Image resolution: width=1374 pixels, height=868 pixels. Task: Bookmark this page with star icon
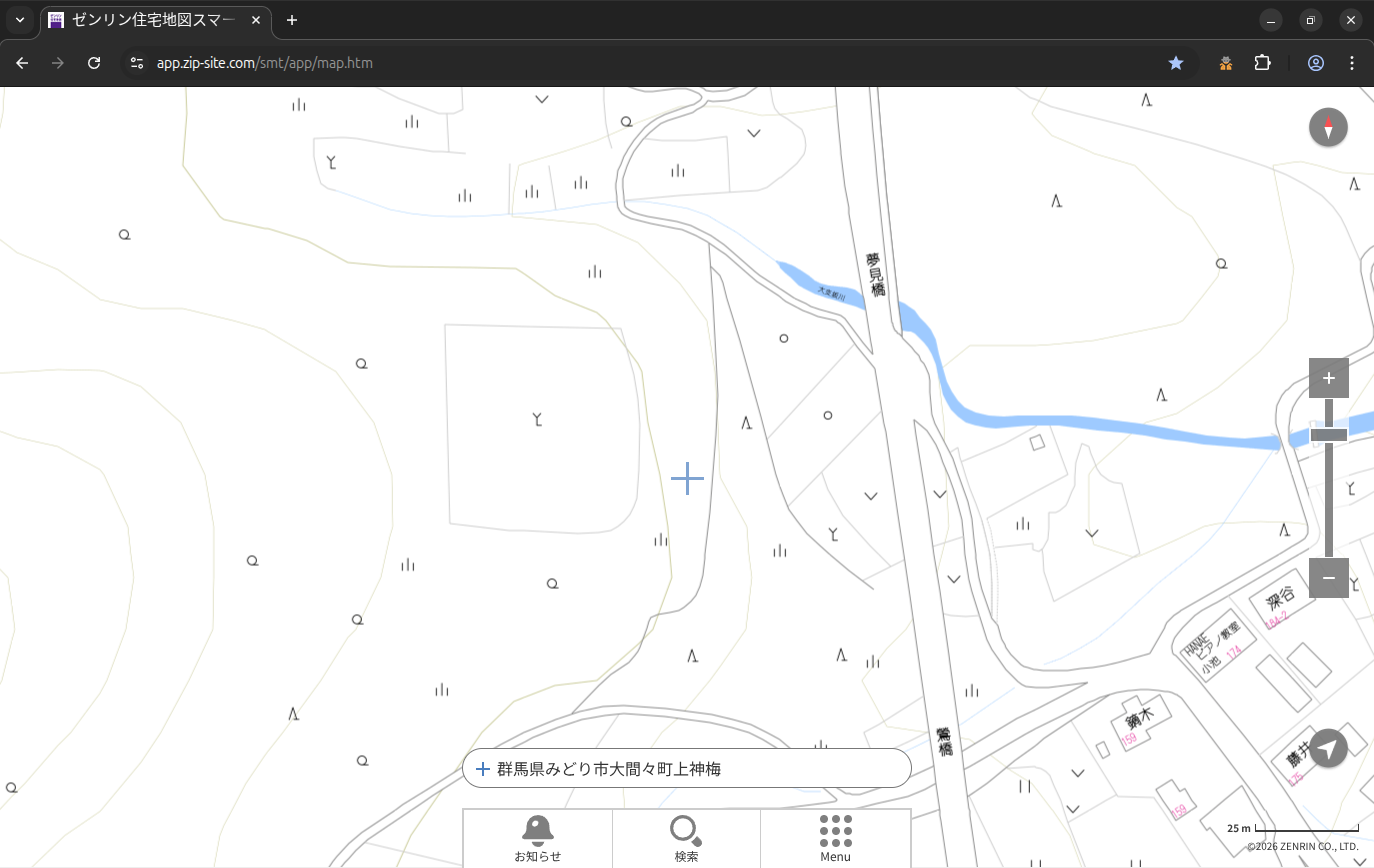(1176, 63)
